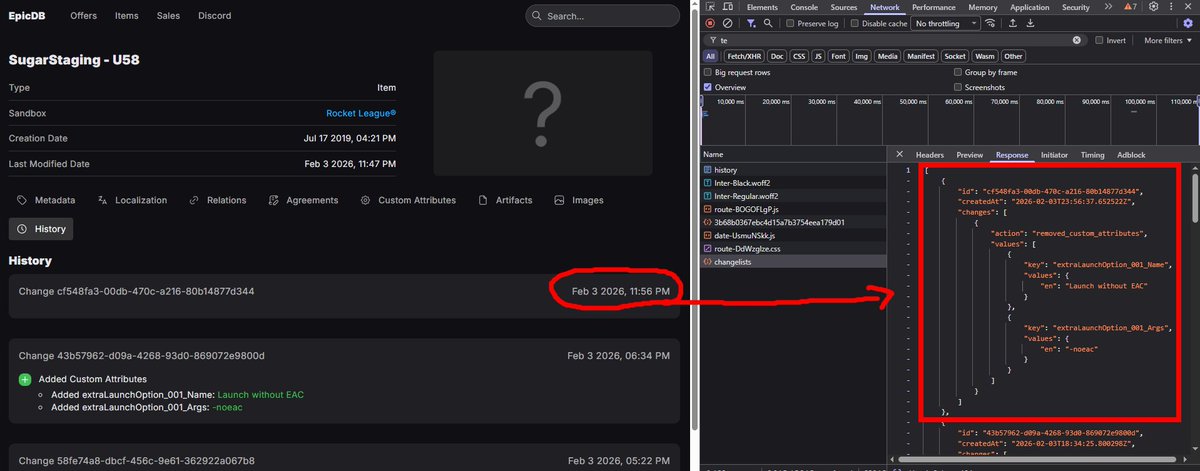Open the Adblock tab
1200x471 pixels.
point(1131,155)
